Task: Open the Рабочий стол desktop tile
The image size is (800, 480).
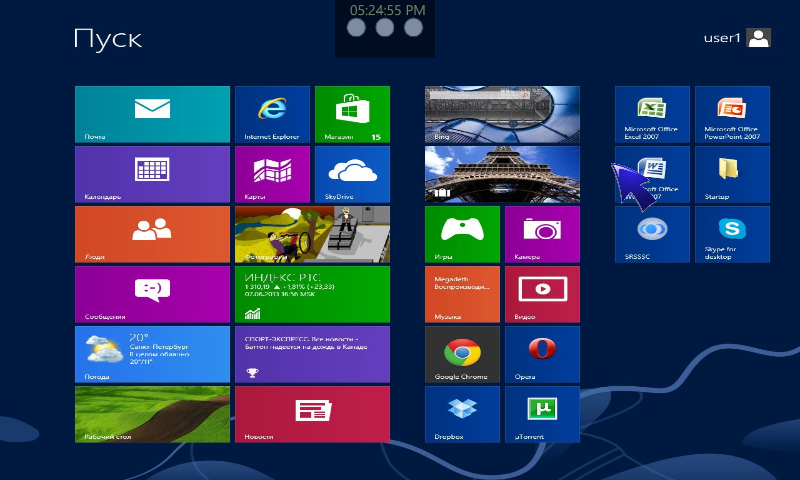Action: [152, 414]
